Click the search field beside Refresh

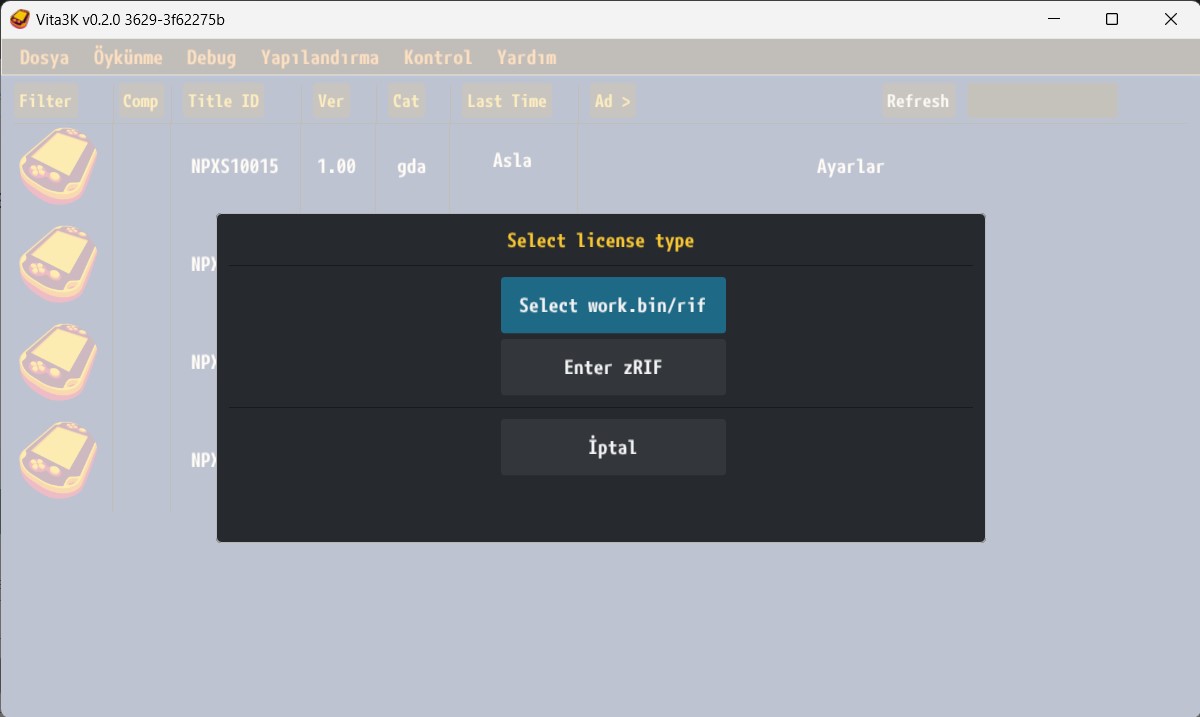[x=1041, y=101]
